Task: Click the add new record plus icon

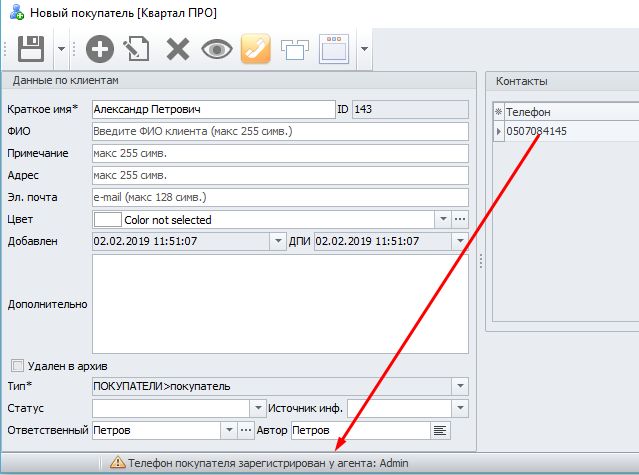Action: tap(99, 48)
